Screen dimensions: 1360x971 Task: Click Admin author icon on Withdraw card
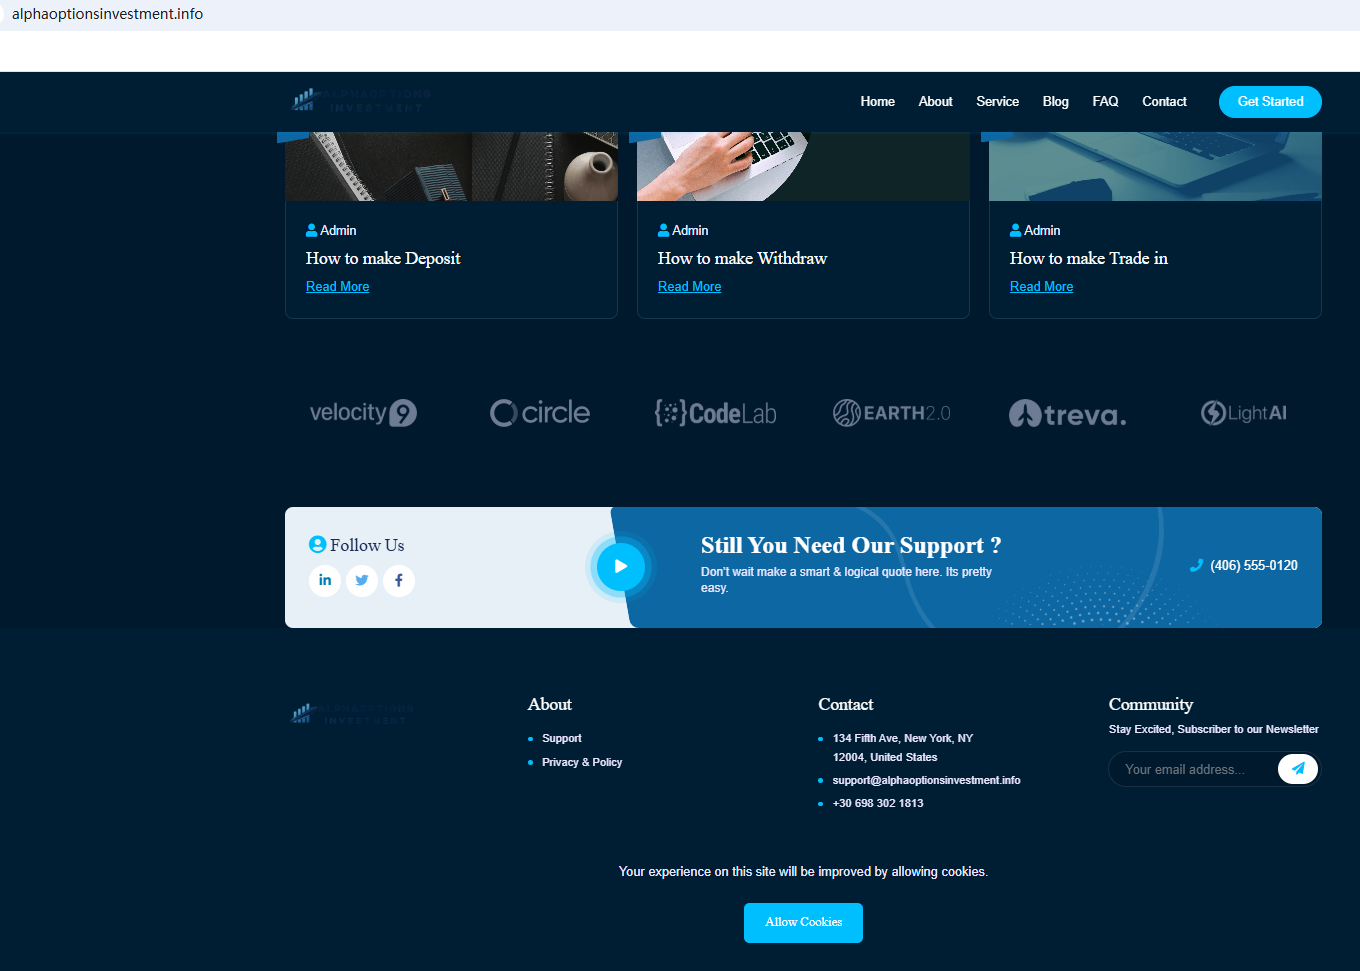point(664,230)
